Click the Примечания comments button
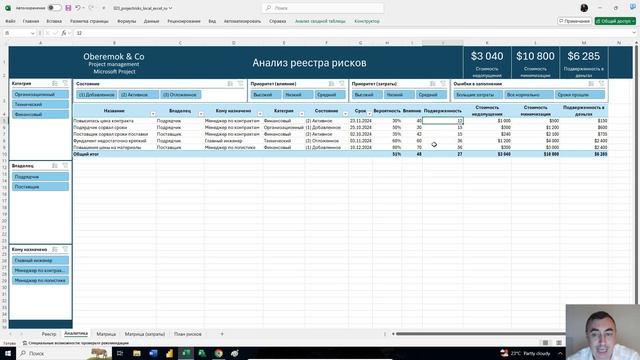The image size is (640, 360). click(x=574, y=21)
